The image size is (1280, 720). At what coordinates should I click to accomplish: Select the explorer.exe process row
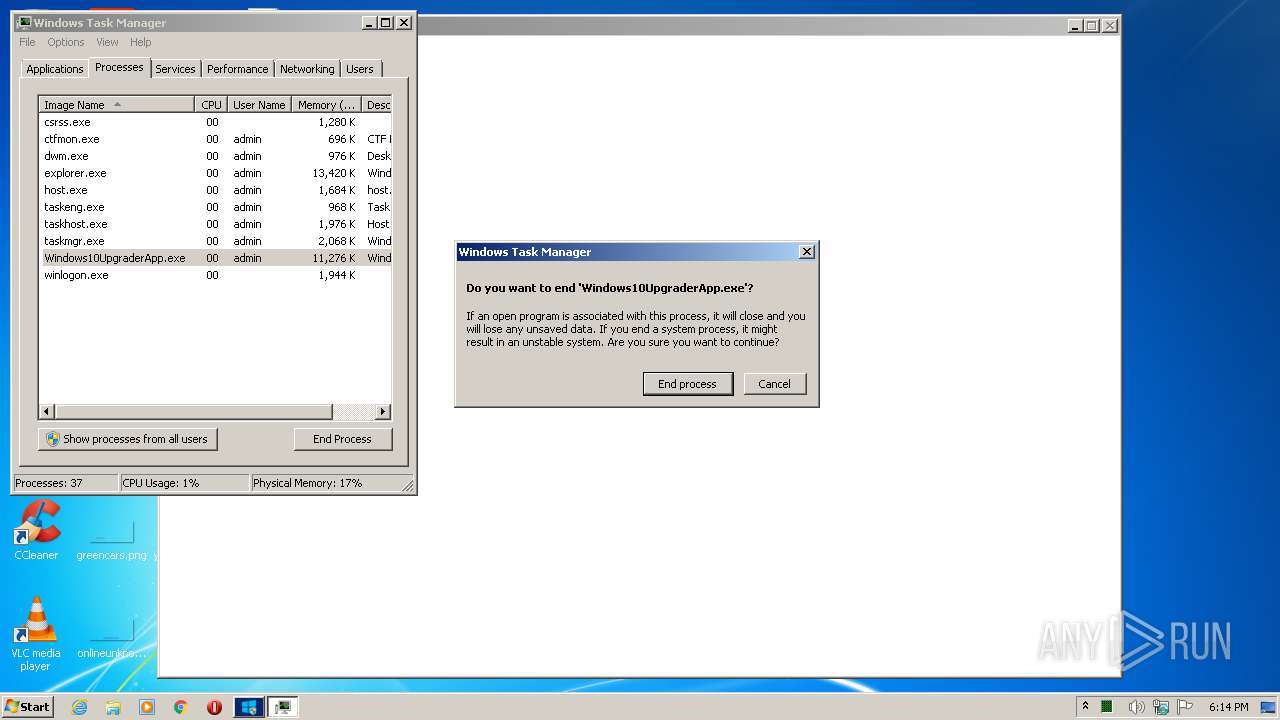coord(215,173)
